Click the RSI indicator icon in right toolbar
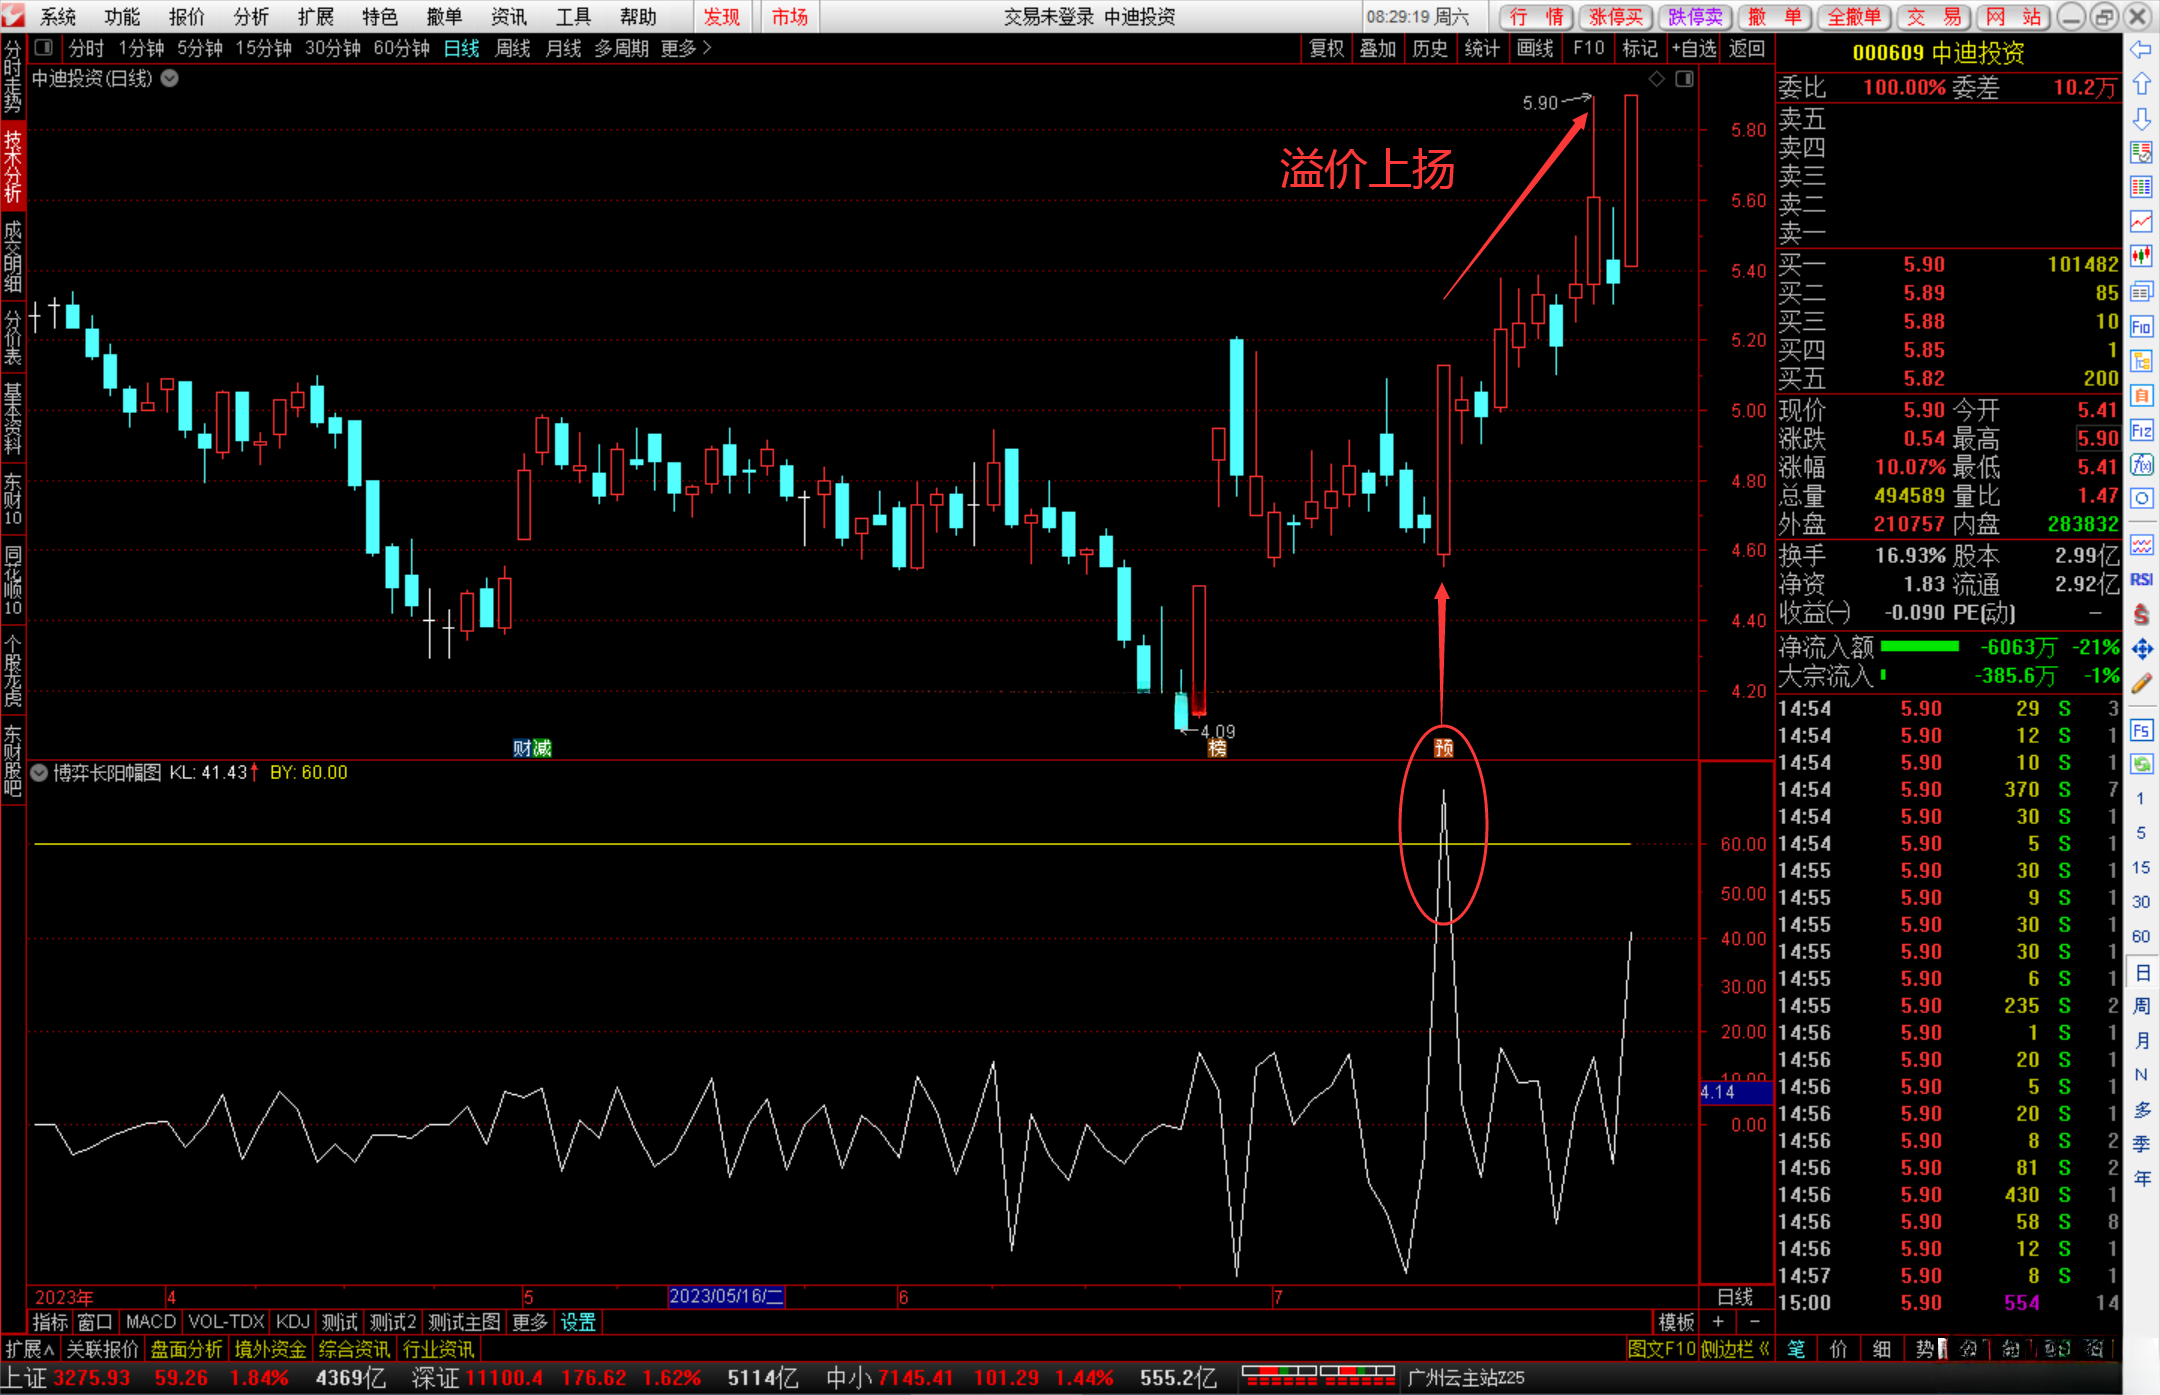2160x1395 pixels. pyautogui.click(x=2141, y=580)
